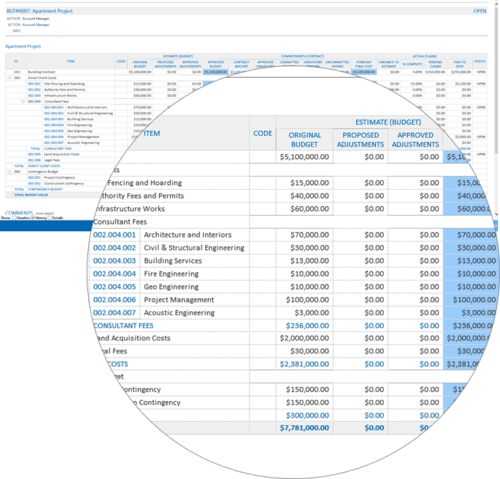
Task: Click magnified 'Civil & Structural Engineering' item name
Action: pyautogui.click(x=194, y=248)
